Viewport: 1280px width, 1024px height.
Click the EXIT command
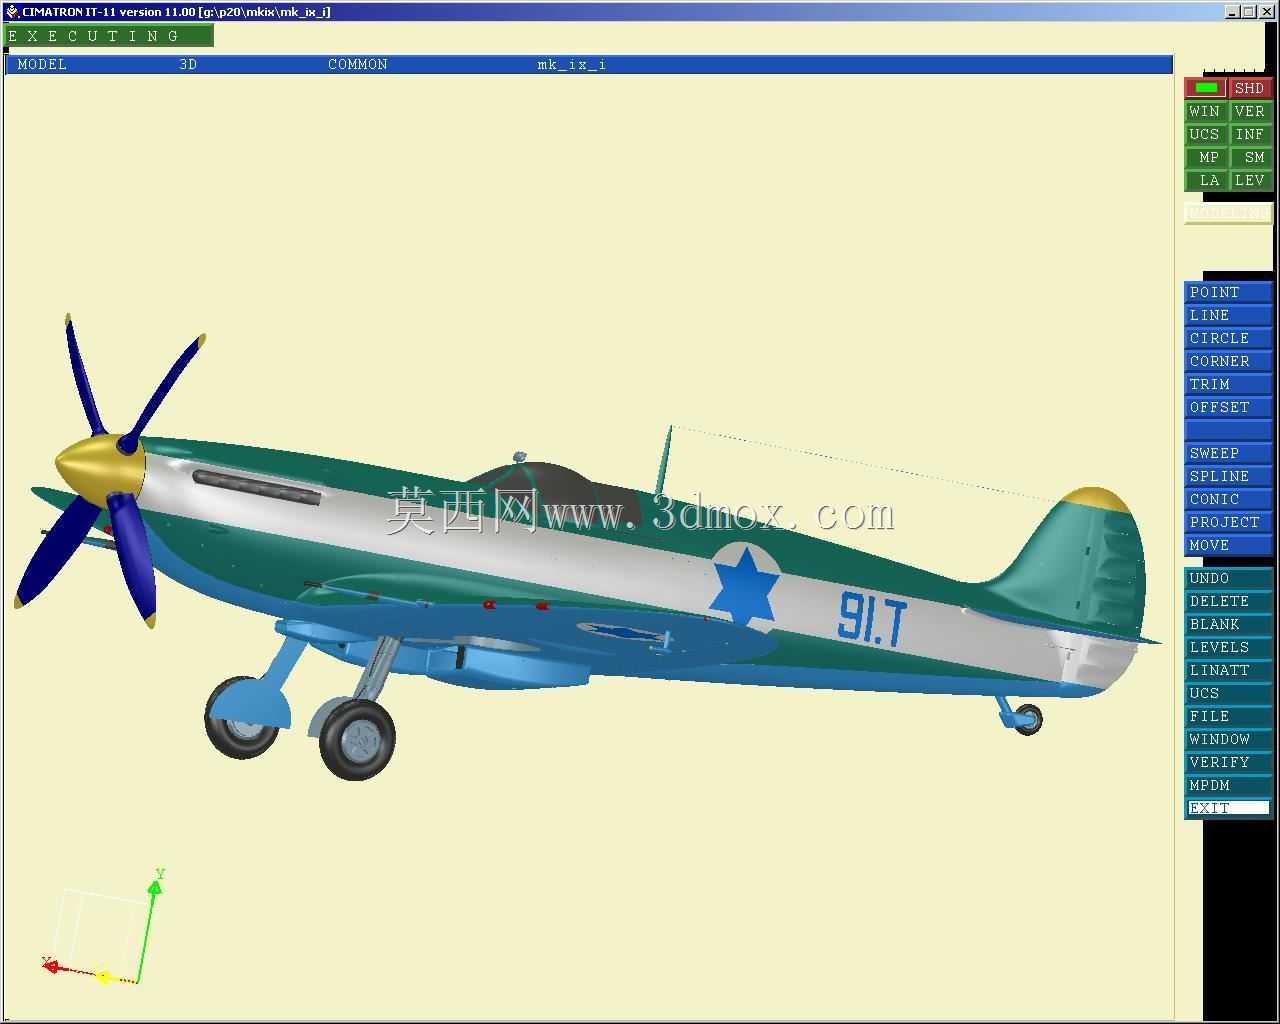point(1228,808)
